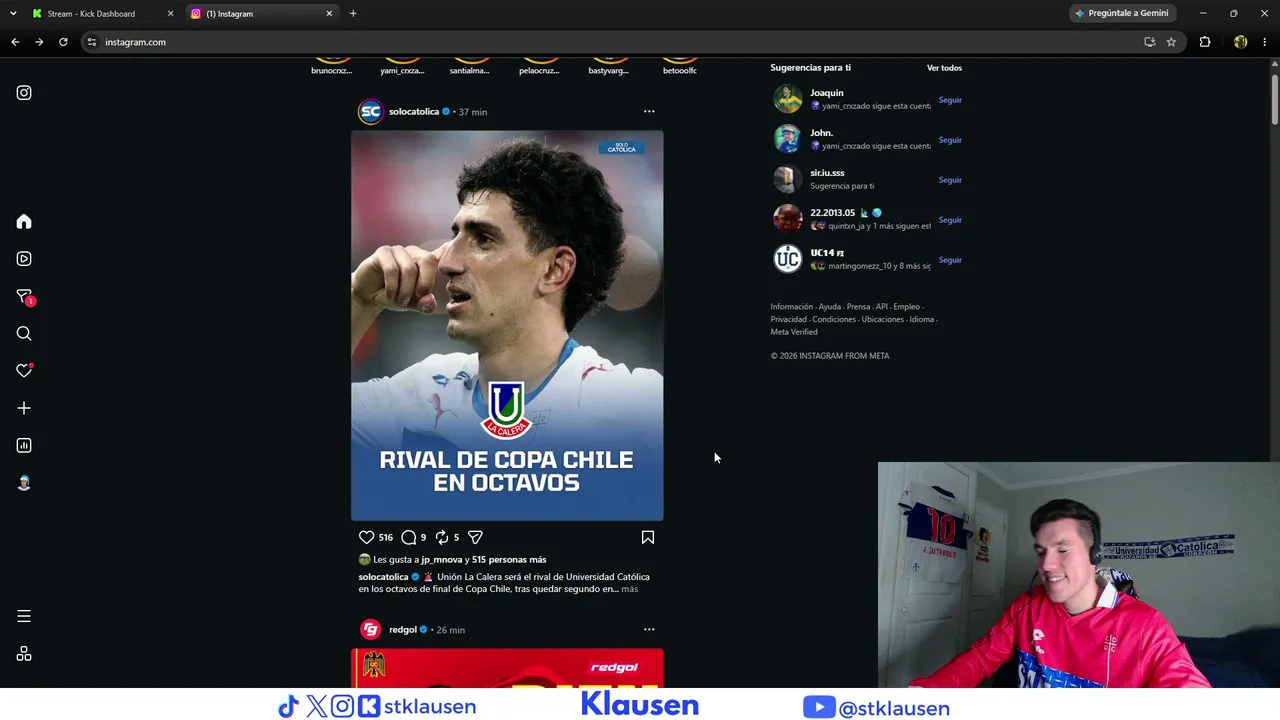Open Meta Verified footer link

794,332
